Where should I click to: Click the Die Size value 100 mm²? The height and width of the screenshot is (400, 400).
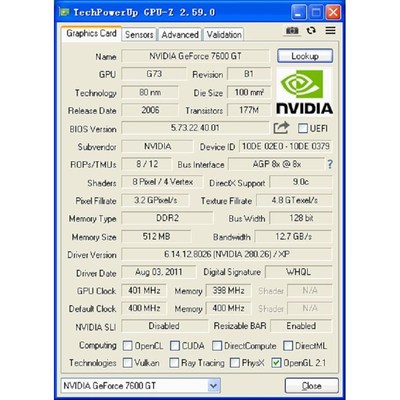(249, 92)
